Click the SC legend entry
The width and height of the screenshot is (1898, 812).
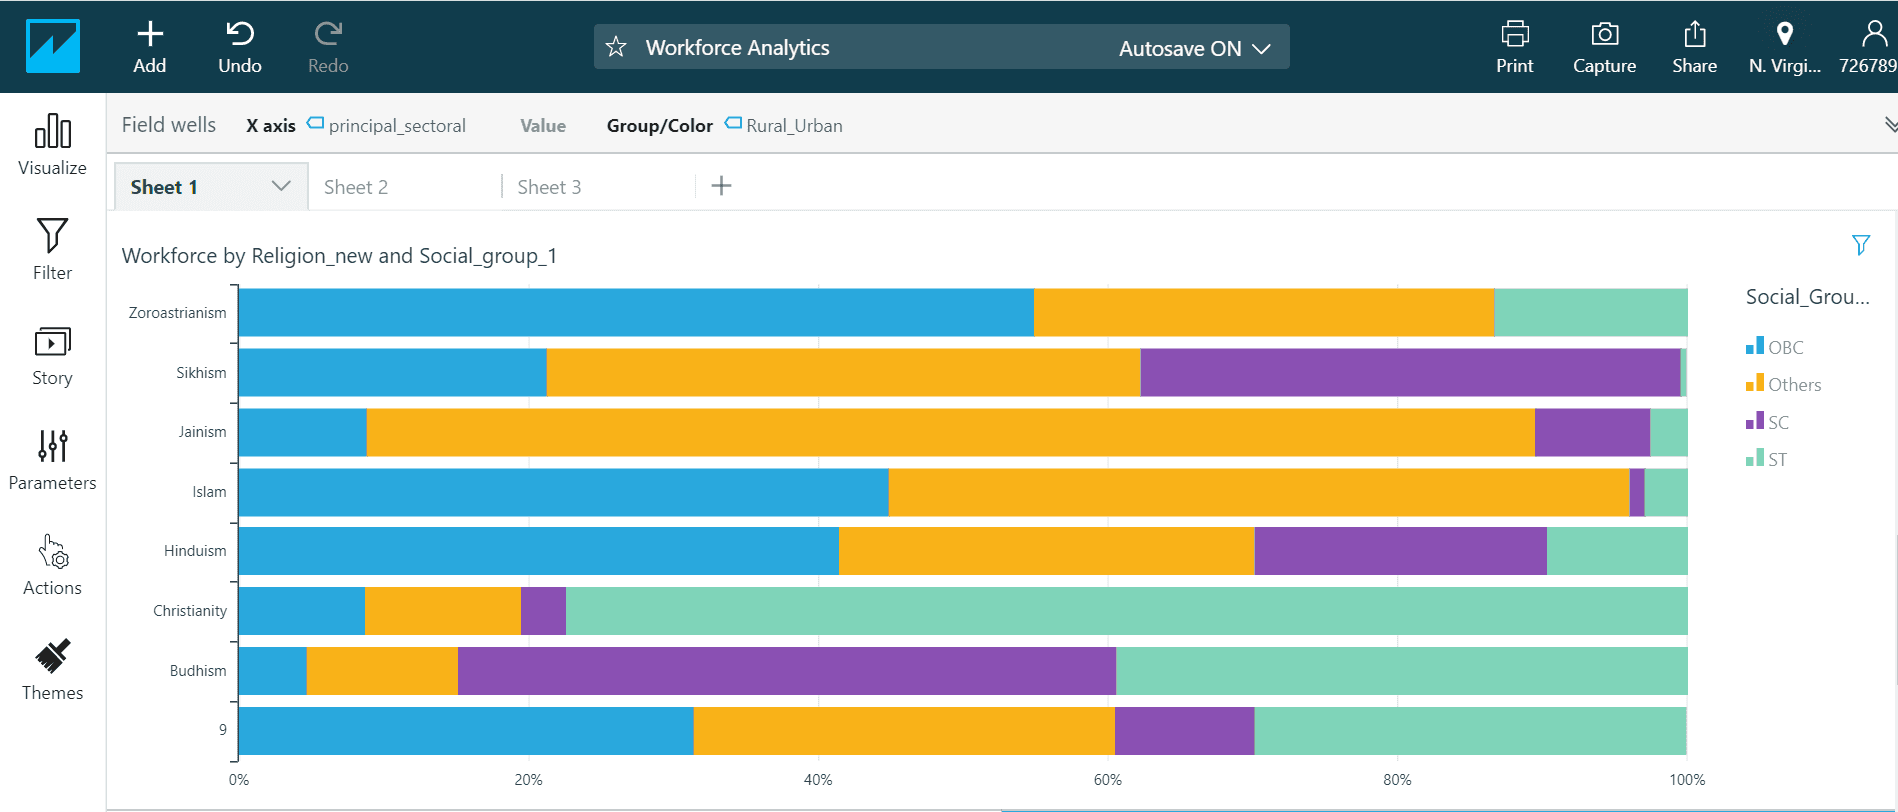1767,422
